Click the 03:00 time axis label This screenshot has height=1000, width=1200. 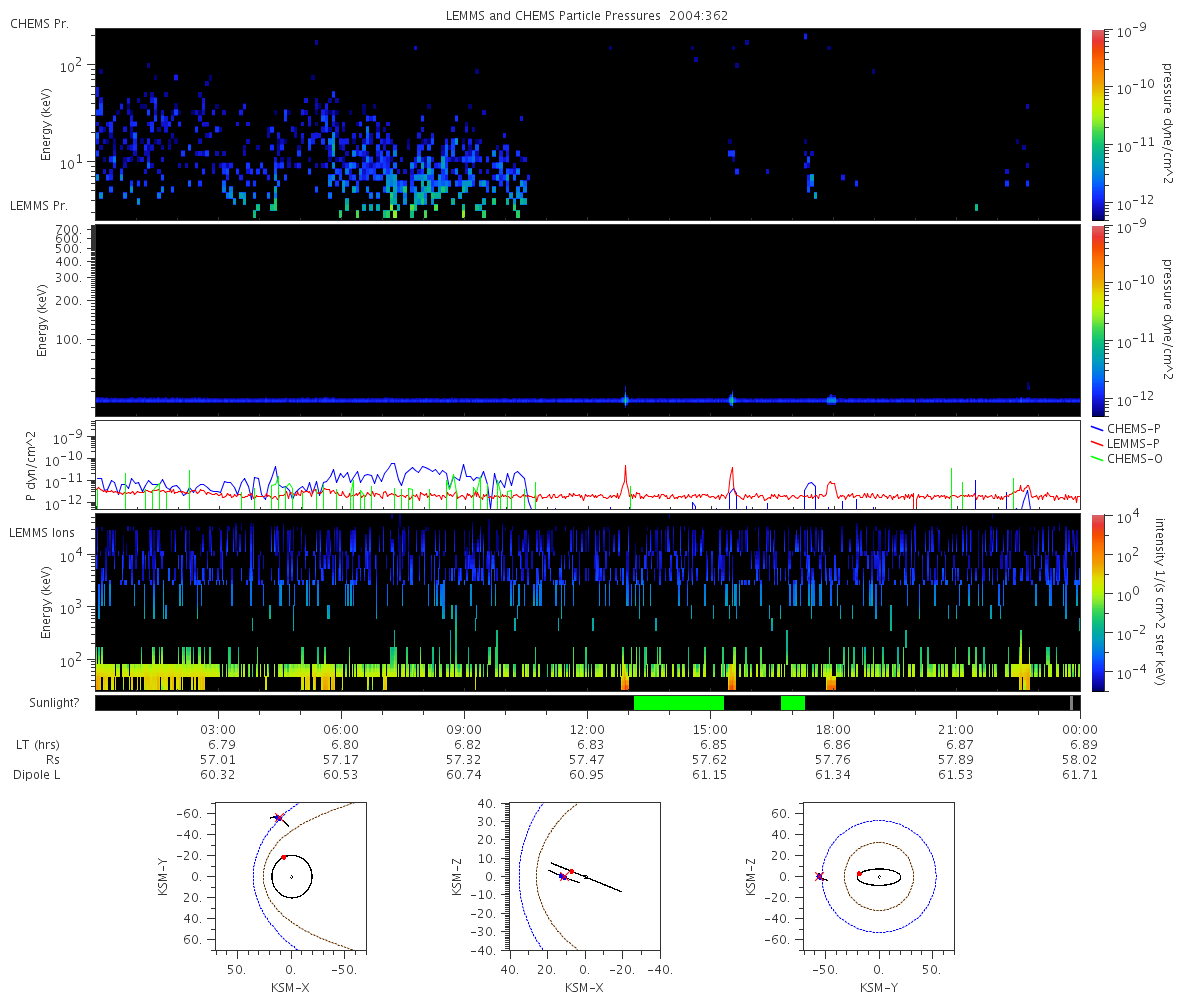pos(218,730)
